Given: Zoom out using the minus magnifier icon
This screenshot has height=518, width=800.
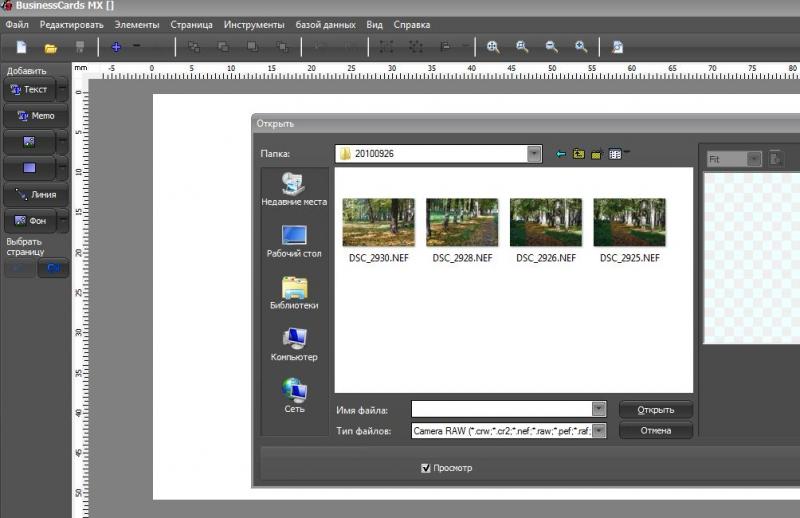Looking at the screenshot, I should (x=552, y=47).
